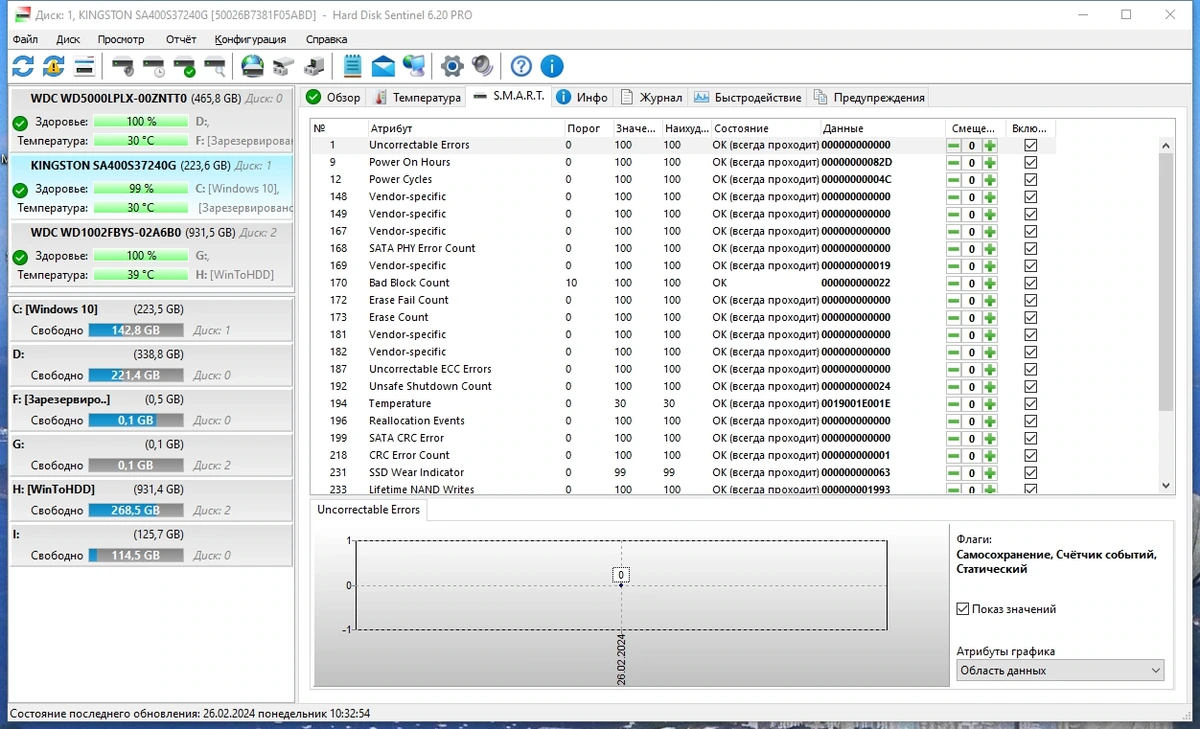The width and height of the screenshot is (1200, 729).
Task: Click the 142,8 GB free space bar
Action: pyautogui.click(x=136, y=330)
